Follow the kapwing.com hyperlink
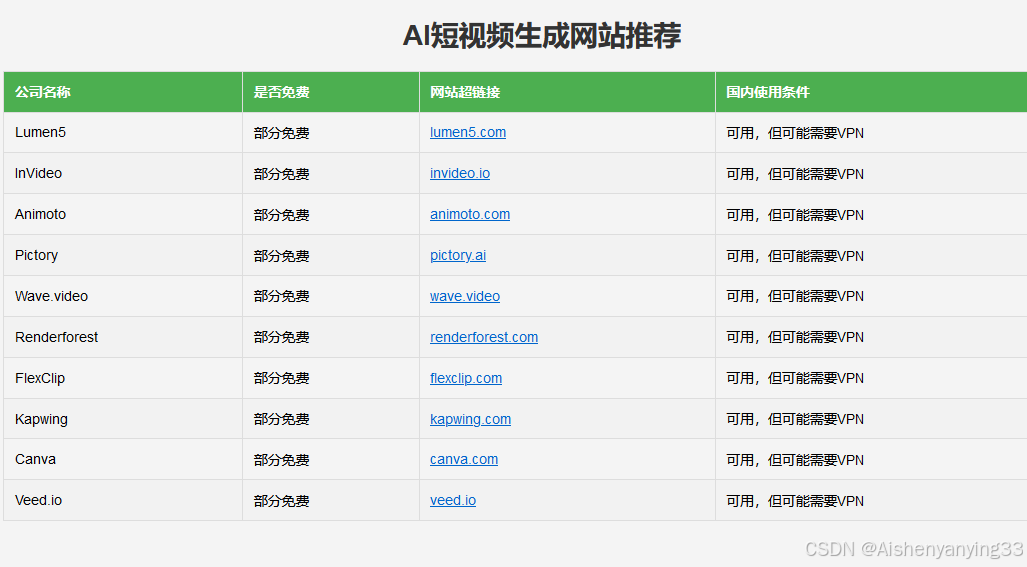 [470, 419]
